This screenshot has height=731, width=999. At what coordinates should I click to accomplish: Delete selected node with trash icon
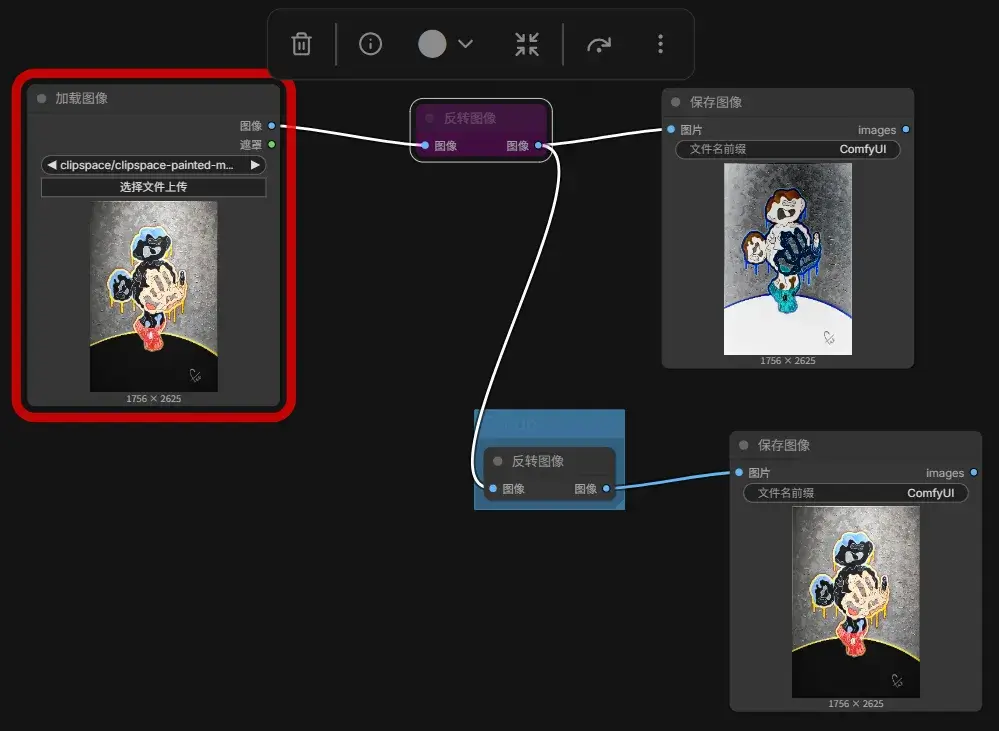coord(301,44)
